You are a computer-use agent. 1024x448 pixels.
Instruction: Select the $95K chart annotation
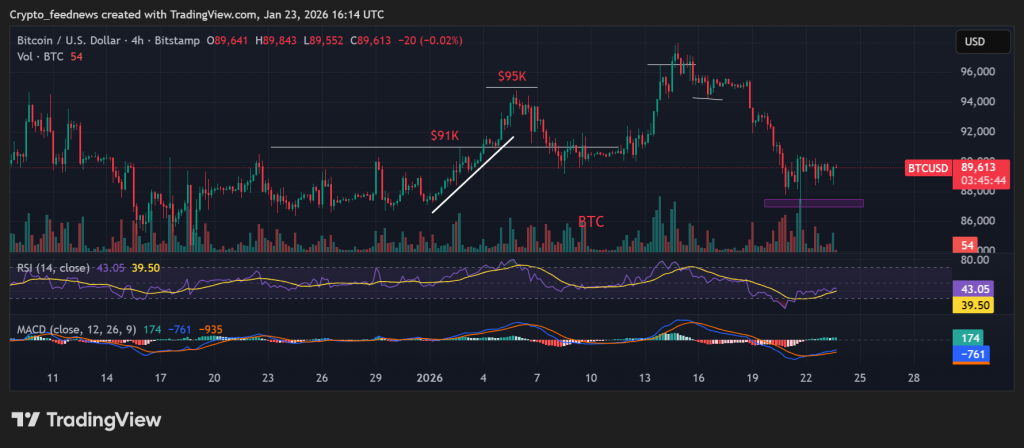pyautogui.click(x=511, y=76)
